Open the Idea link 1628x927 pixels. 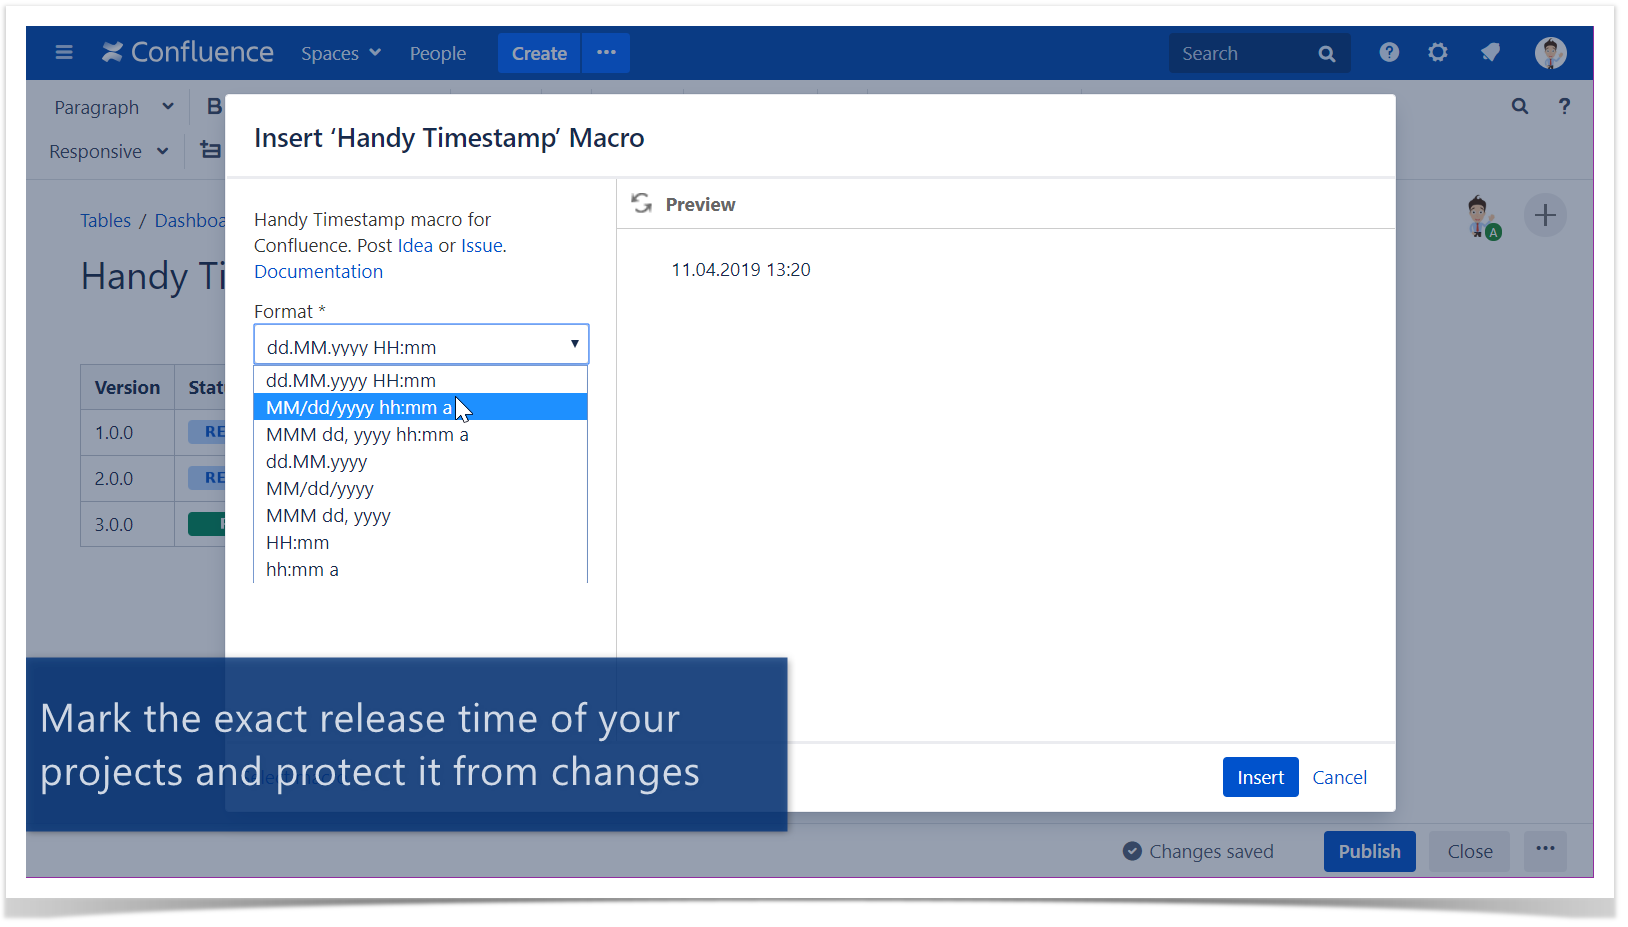pyautogui.click(x=415, y=246)
